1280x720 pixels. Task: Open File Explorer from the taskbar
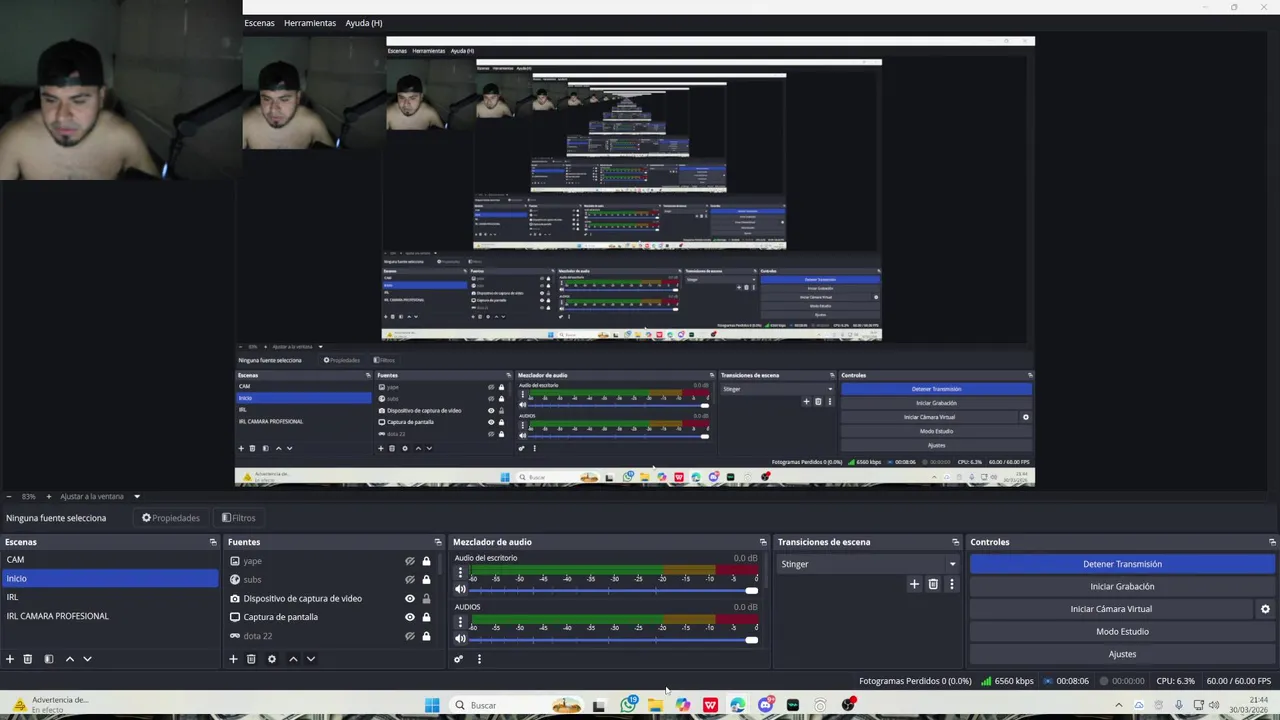click(x=655, y=705)
